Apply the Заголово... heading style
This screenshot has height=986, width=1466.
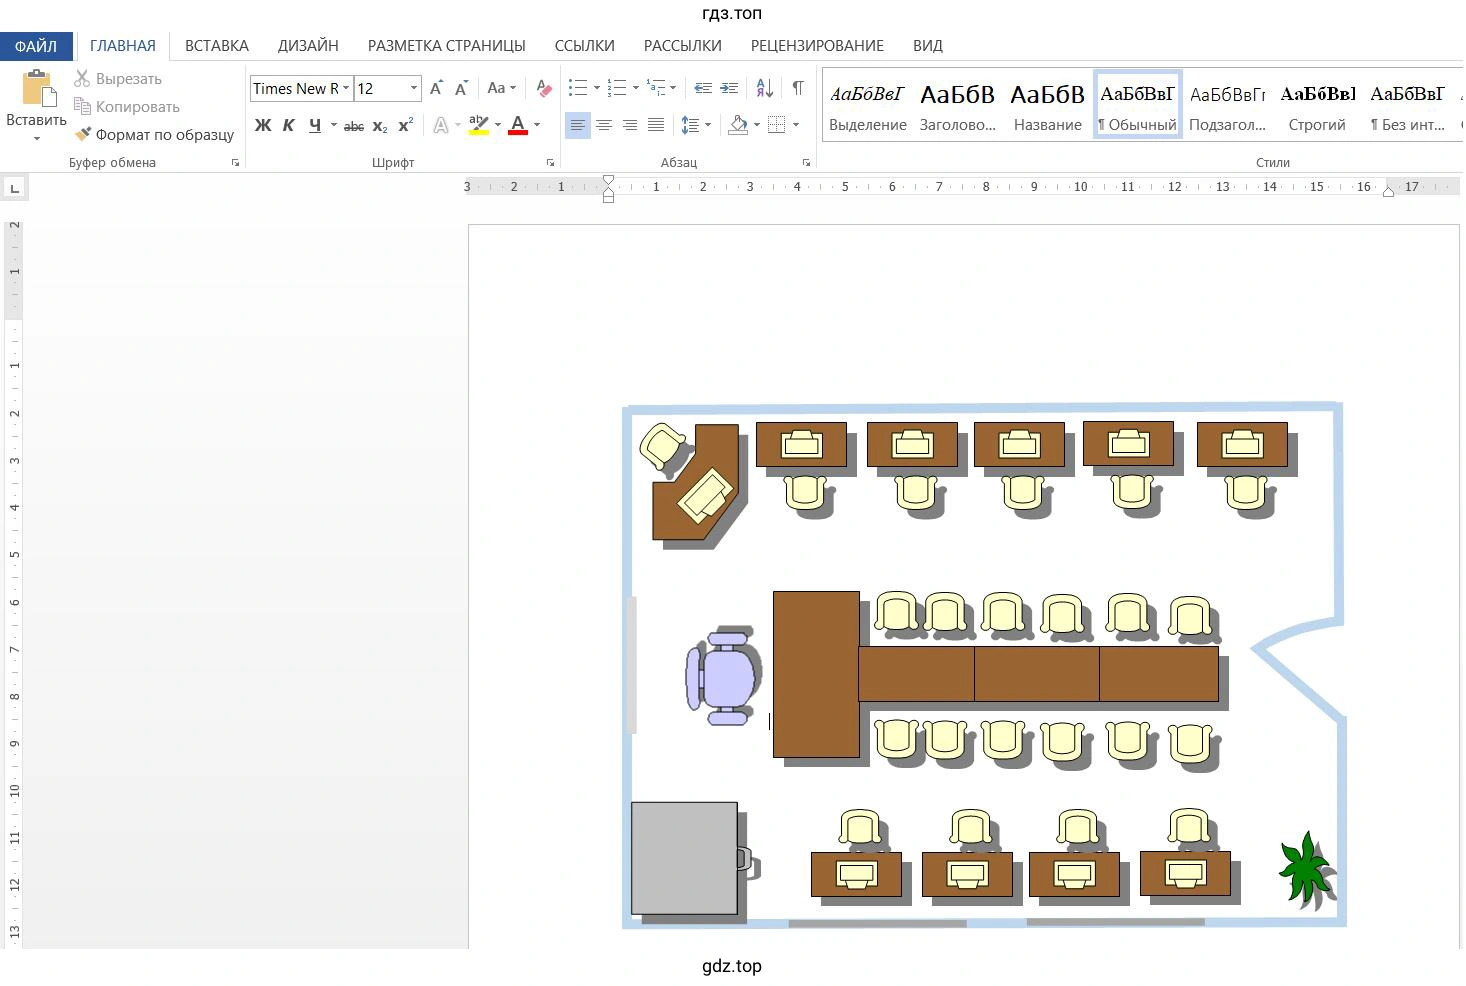click(x=958, y=105)
